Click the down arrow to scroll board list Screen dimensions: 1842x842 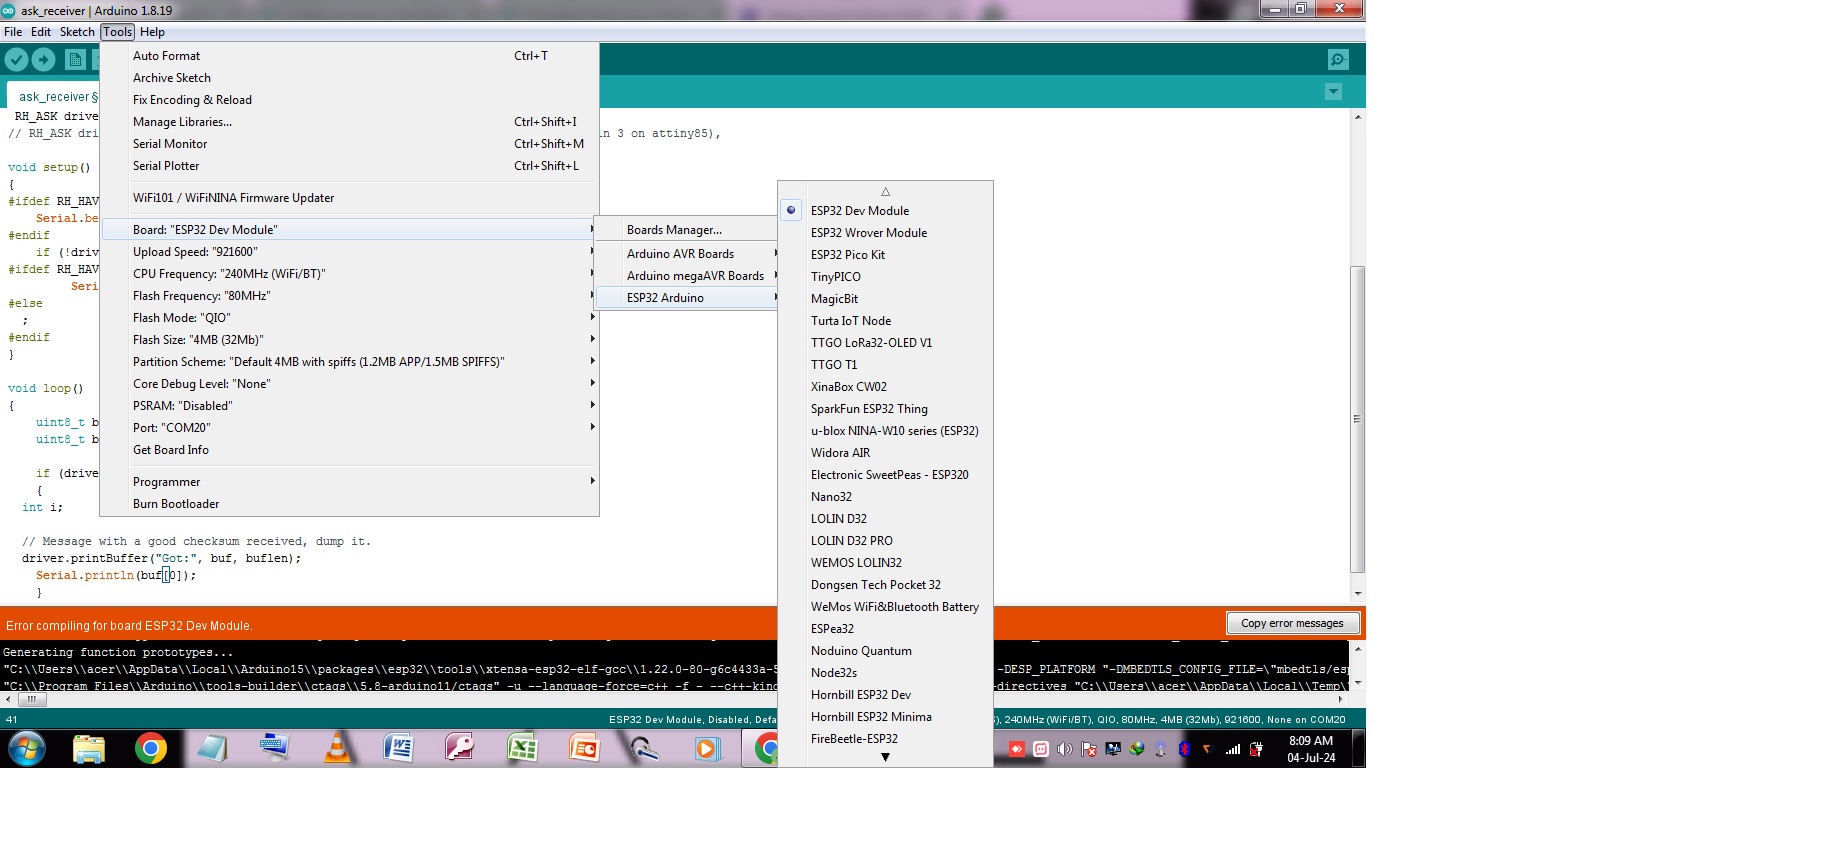pyautogui.click(x=885, y=758)
